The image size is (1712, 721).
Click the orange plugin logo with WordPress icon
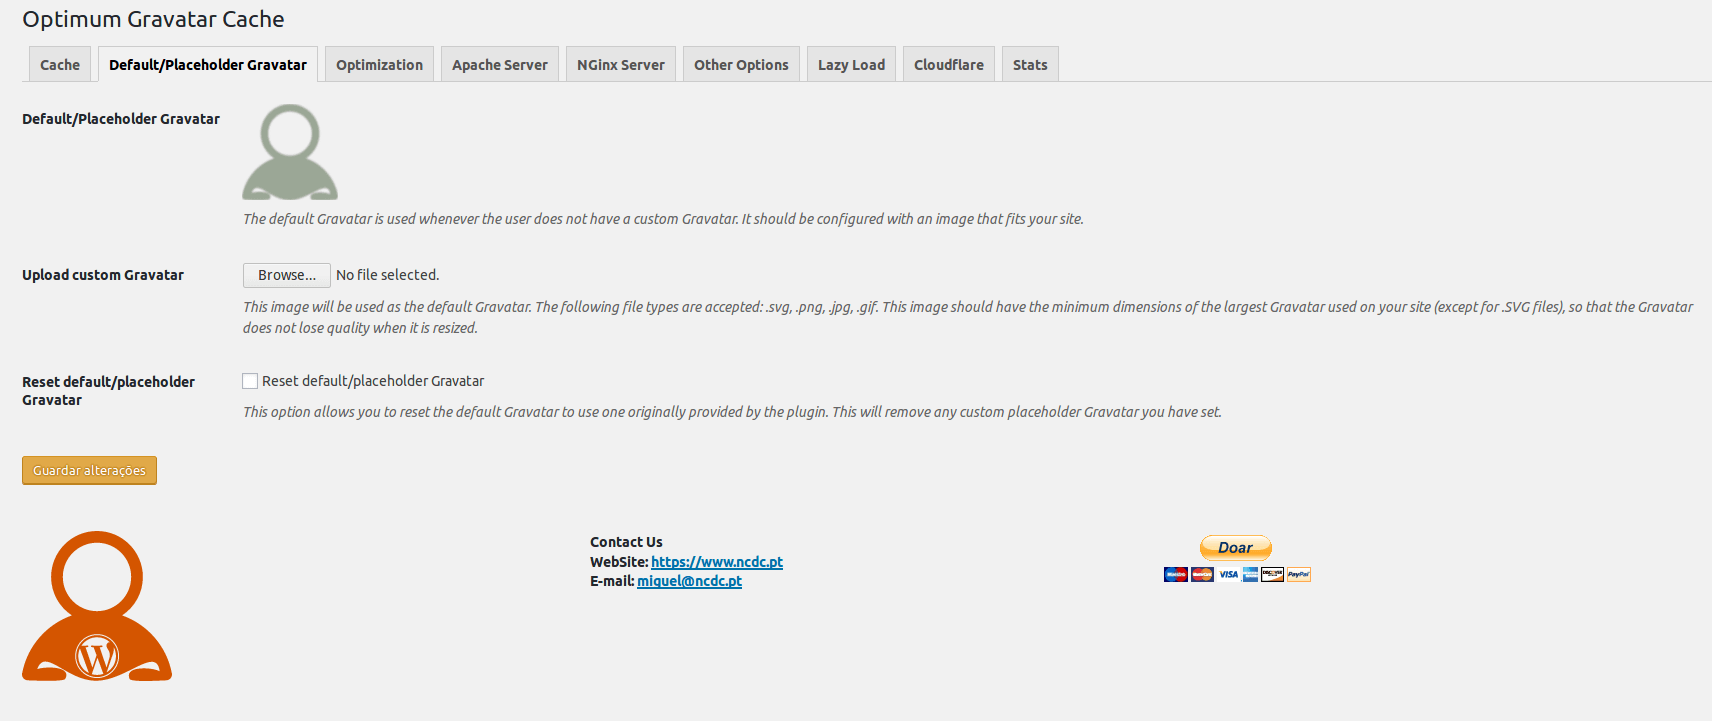click(97, 606)
